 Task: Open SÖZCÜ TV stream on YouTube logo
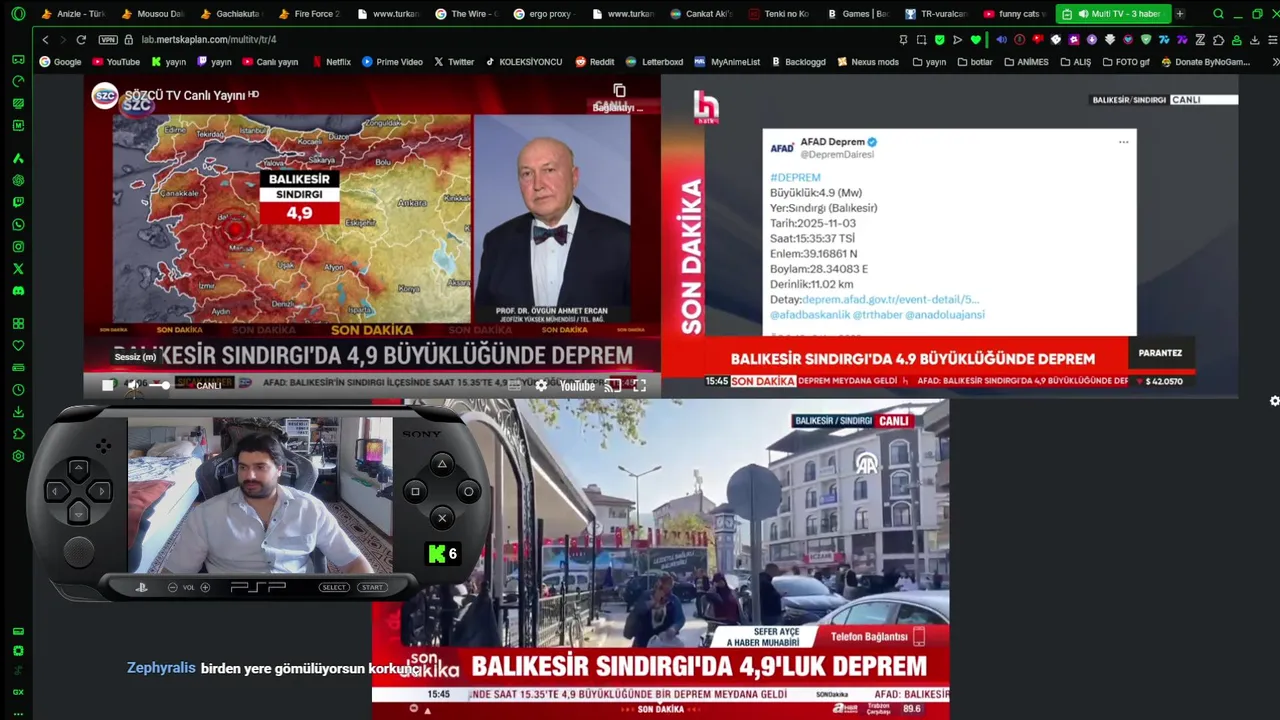[577, 385]
